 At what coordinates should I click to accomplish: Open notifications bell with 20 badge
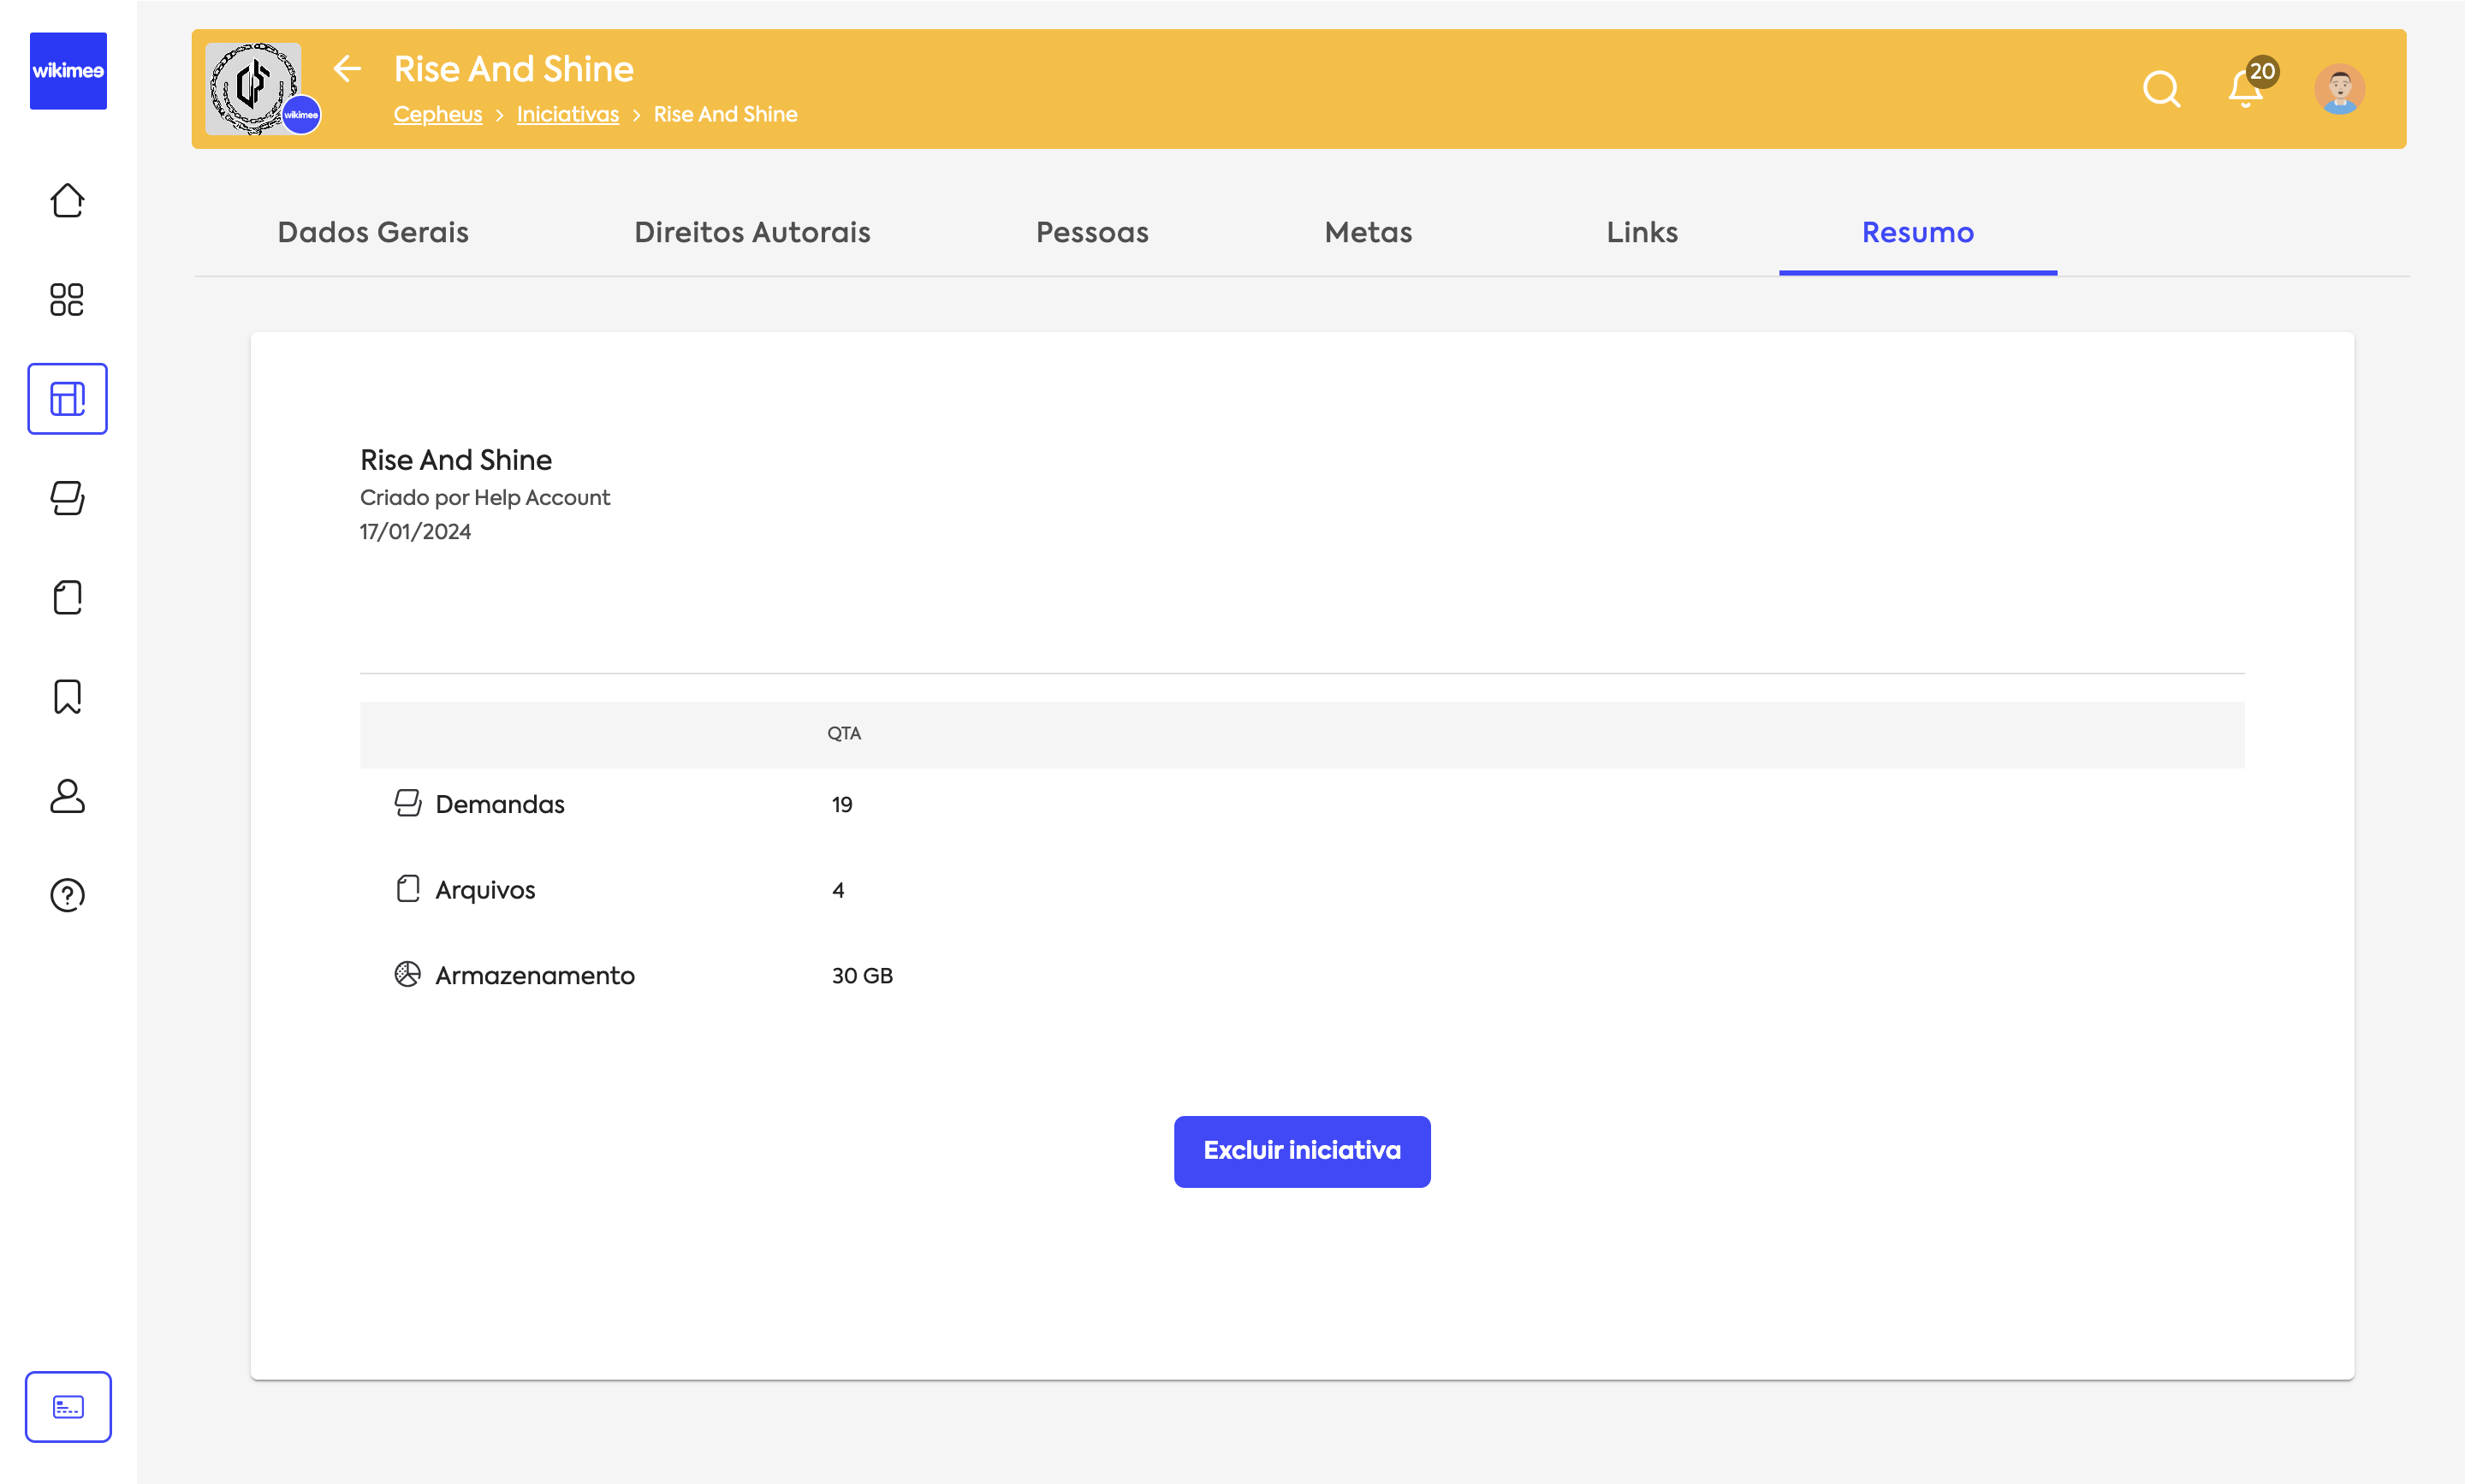2246,89
